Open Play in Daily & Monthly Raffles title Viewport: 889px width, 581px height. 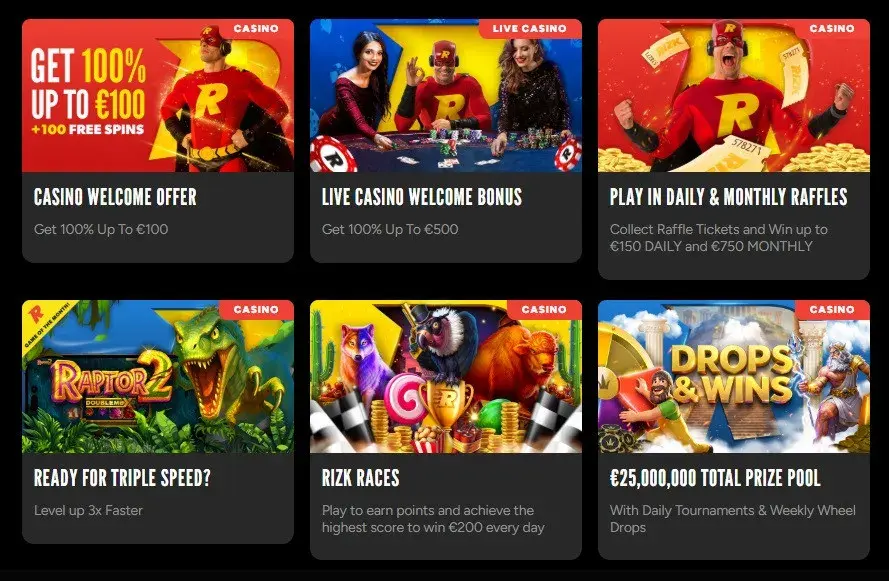(729, 197)
